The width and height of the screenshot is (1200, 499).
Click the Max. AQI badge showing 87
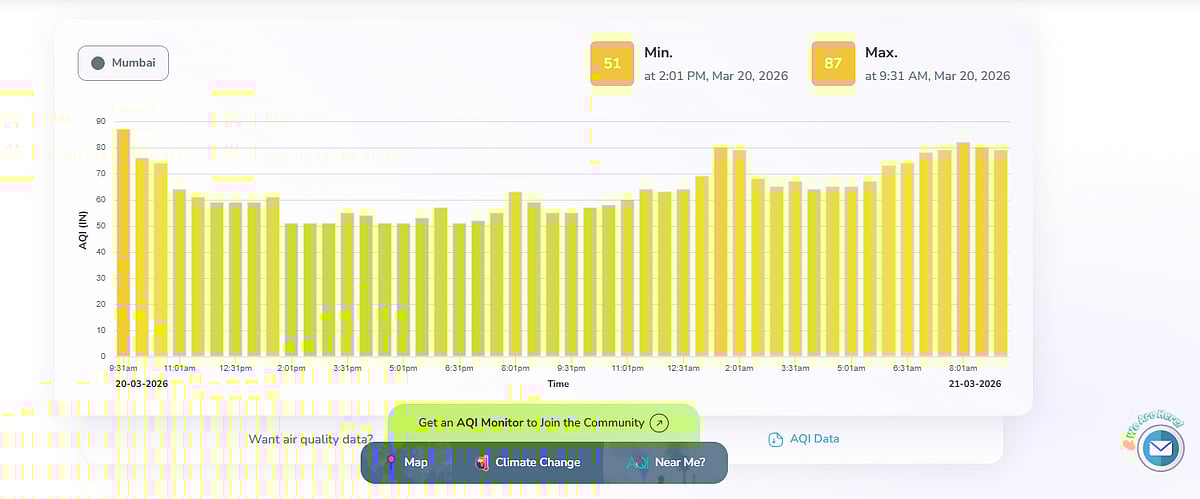[833, 64]
